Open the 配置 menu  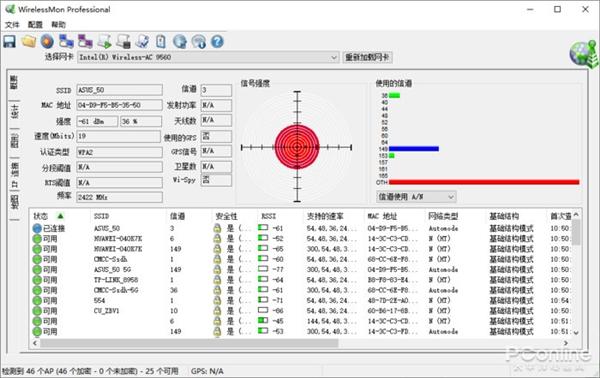(35, 24)
